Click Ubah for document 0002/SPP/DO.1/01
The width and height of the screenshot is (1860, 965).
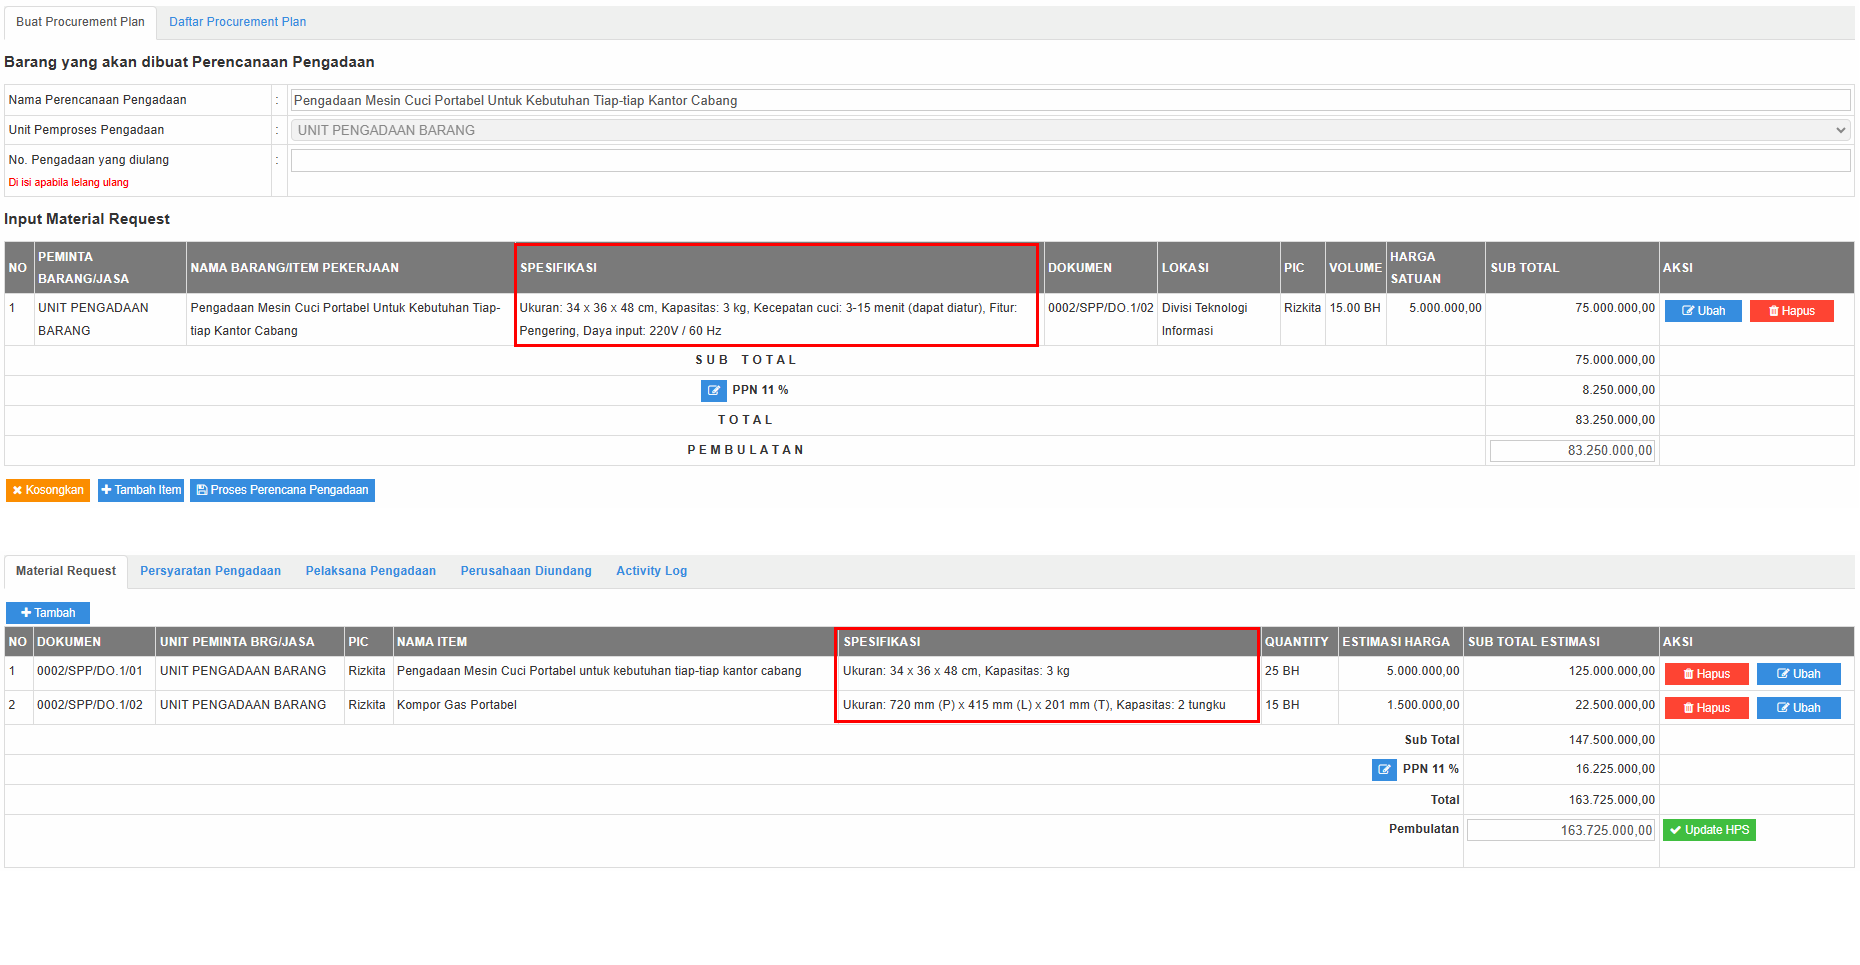(1798, 674)
